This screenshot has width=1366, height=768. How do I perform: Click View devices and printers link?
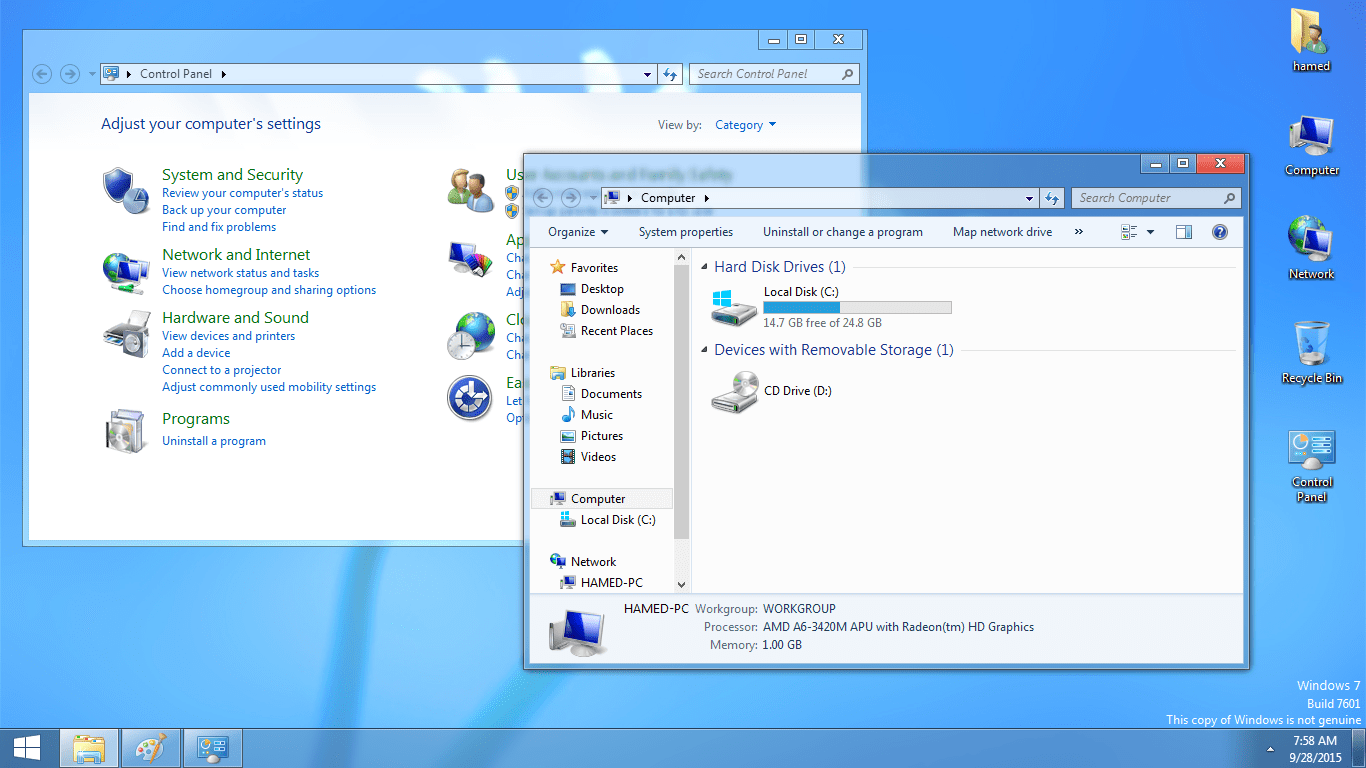point(229,336)
